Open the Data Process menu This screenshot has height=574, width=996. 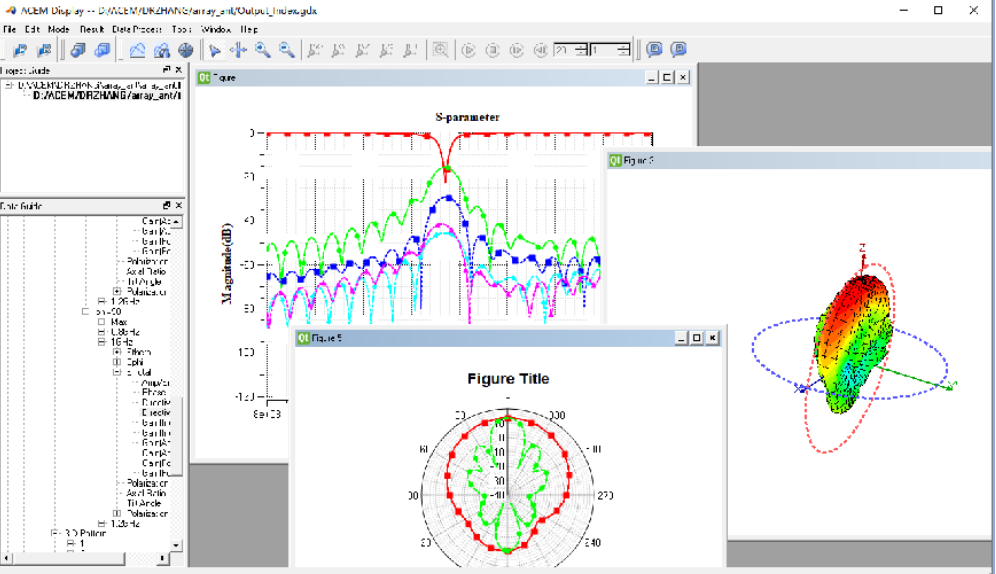tap(138, 30)
